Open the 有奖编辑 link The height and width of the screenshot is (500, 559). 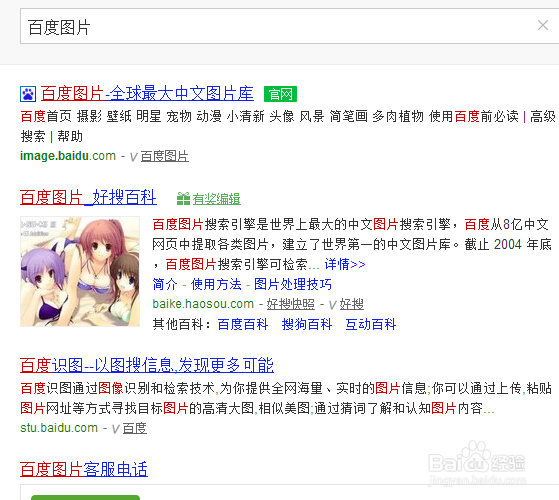click(x=216, y=199)
